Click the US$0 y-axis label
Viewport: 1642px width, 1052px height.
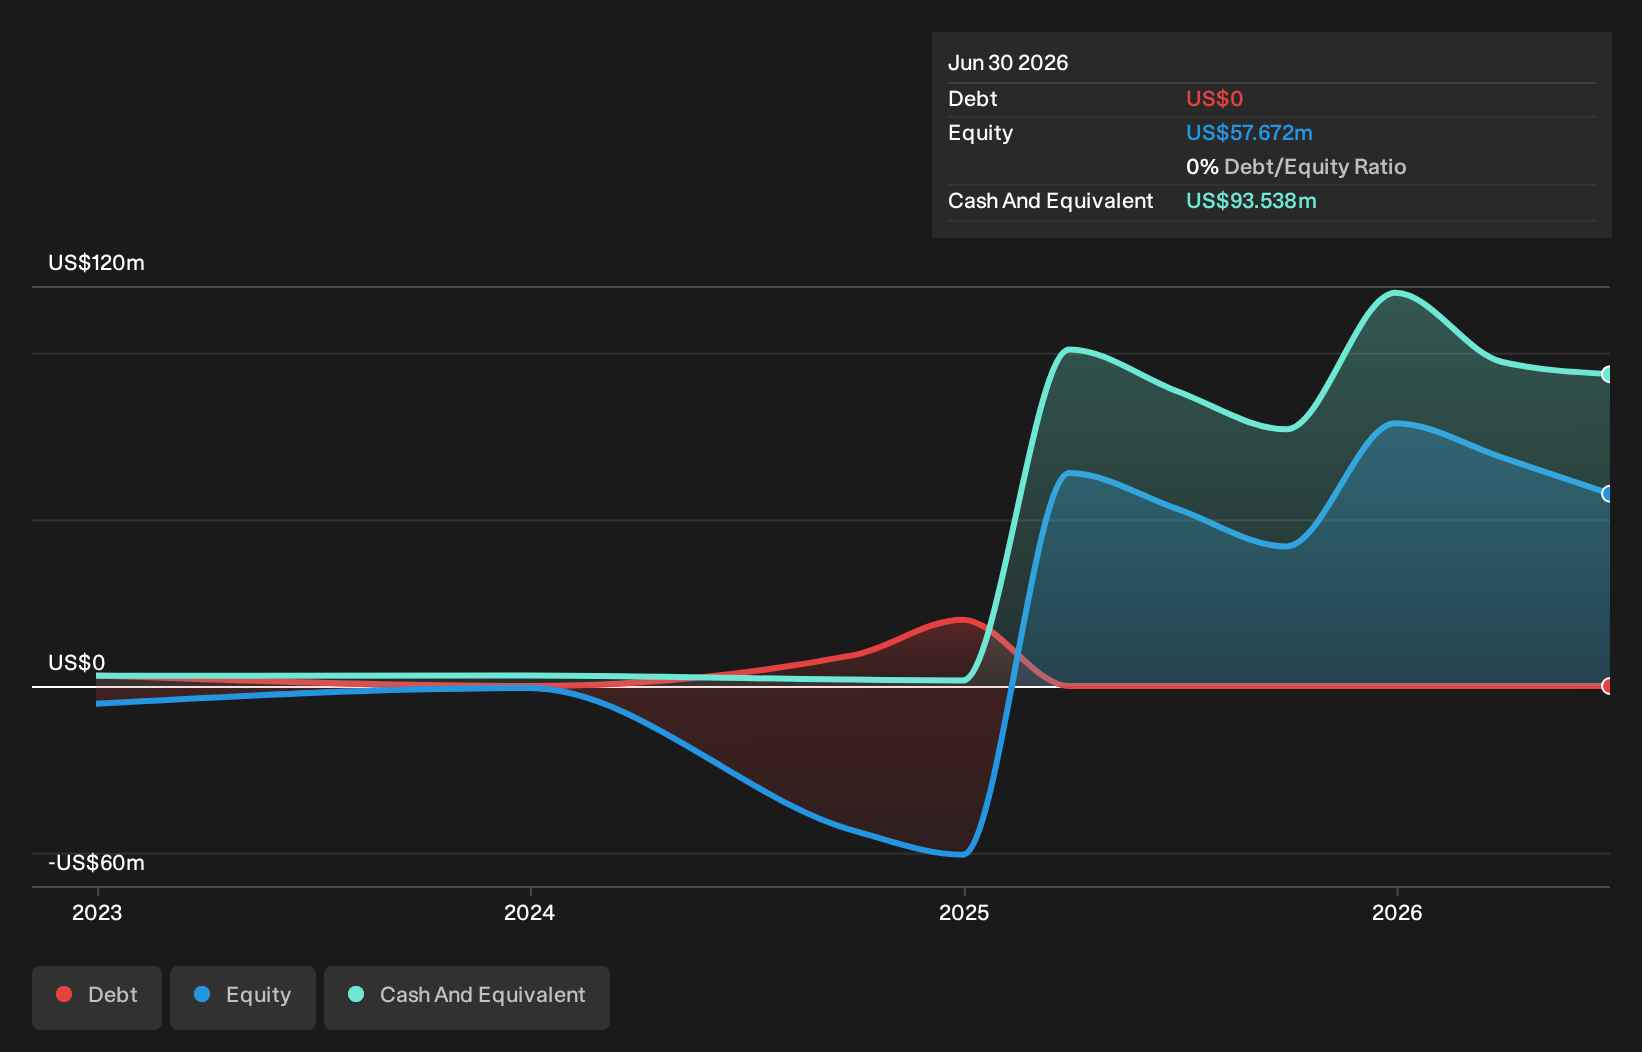pyautogui.click(x=77, y=663)
